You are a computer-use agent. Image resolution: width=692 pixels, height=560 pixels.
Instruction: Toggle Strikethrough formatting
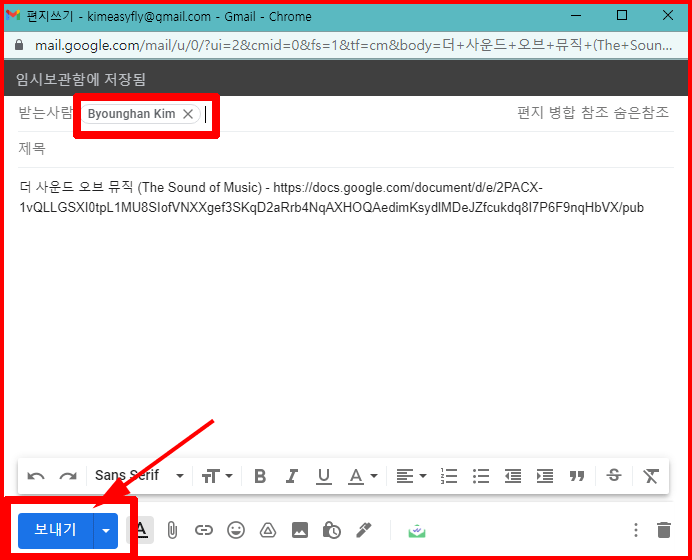(x=614, y=475)
